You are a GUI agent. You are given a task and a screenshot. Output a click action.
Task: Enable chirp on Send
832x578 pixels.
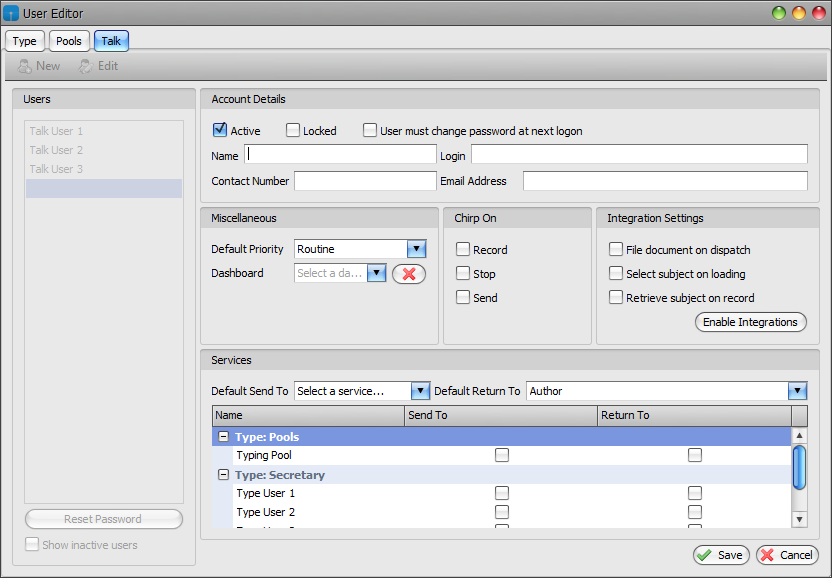click(463, 297)
